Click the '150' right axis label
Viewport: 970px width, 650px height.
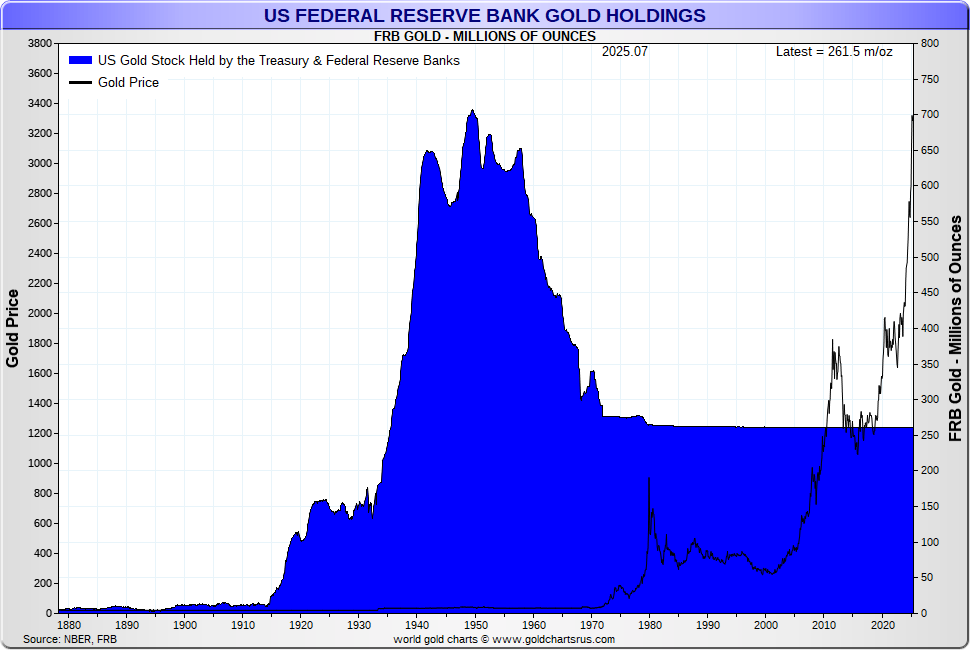coord(930,507)
